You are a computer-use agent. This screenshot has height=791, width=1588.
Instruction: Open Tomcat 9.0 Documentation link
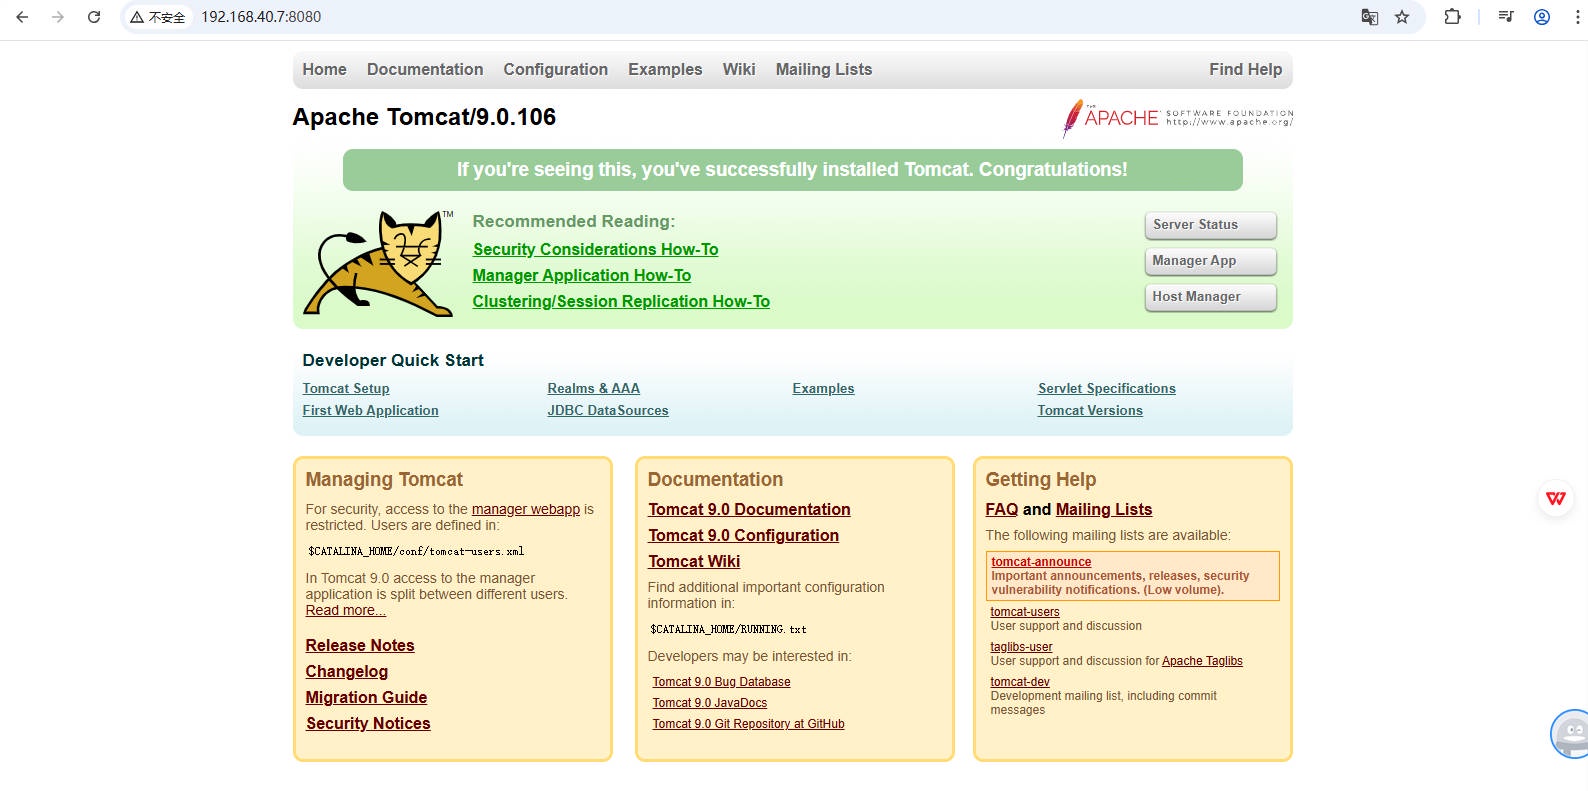749,509
